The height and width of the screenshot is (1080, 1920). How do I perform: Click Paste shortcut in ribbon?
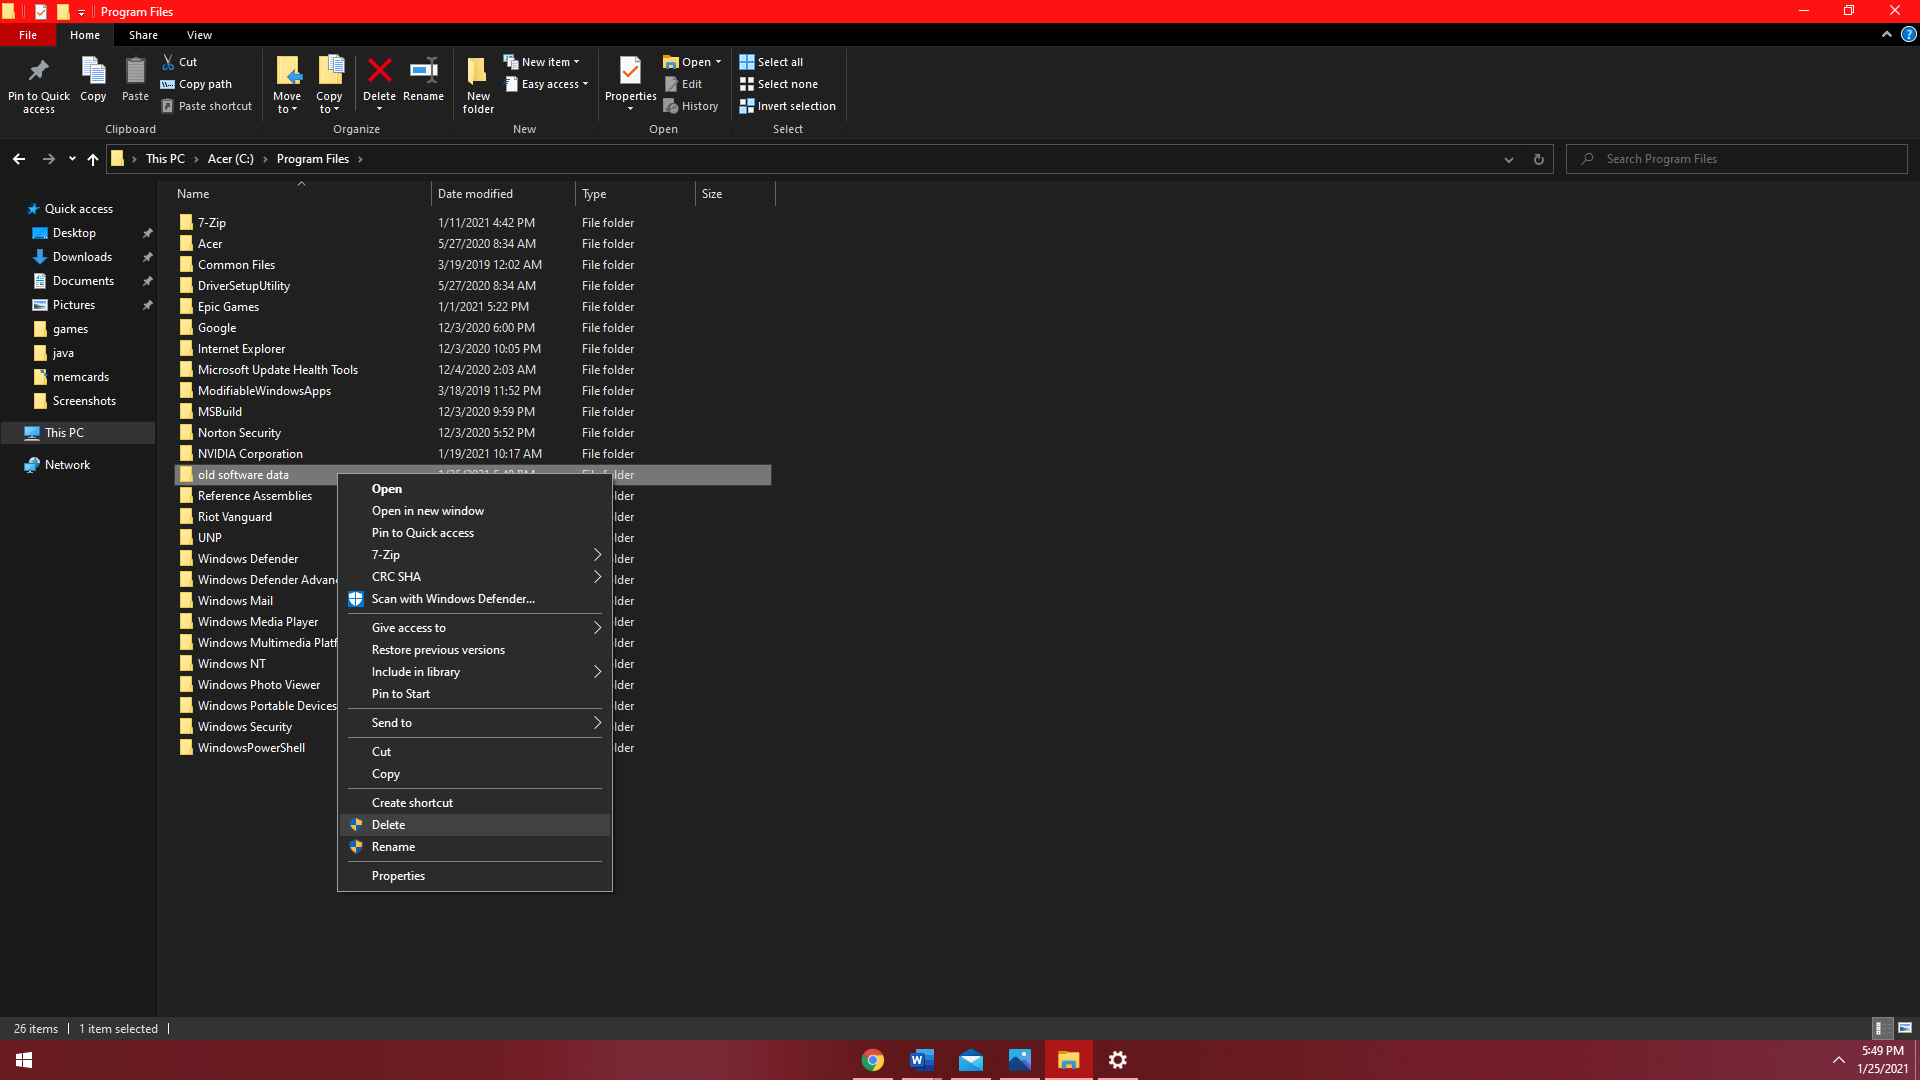click(x=207, y=106)
